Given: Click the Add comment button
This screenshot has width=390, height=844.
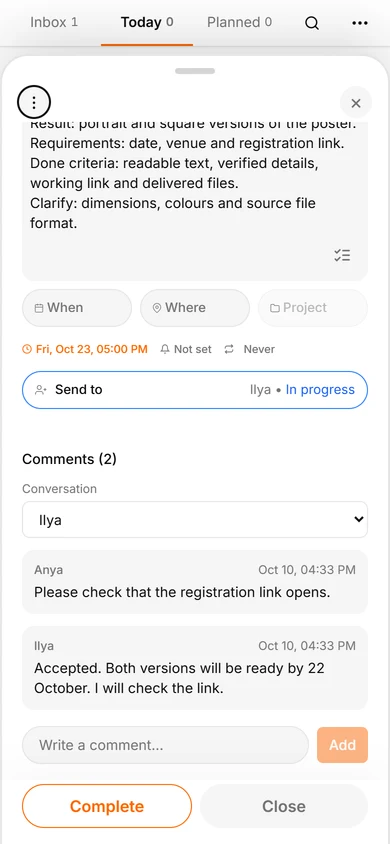Looking at the screenshot, I should pos(343,745).
